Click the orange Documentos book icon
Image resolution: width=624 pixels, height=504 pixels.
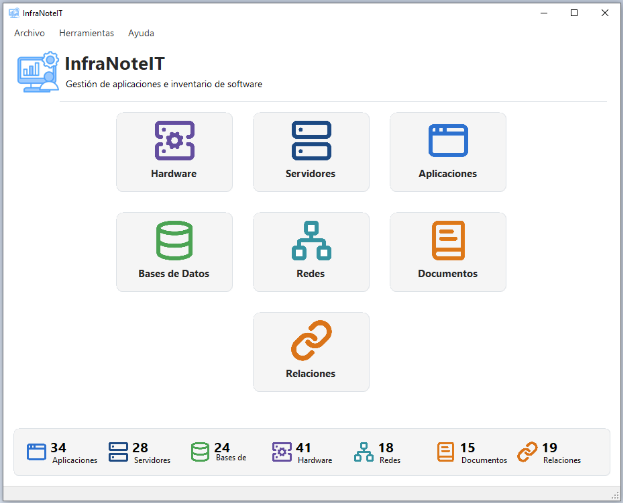tap(448, 240)
